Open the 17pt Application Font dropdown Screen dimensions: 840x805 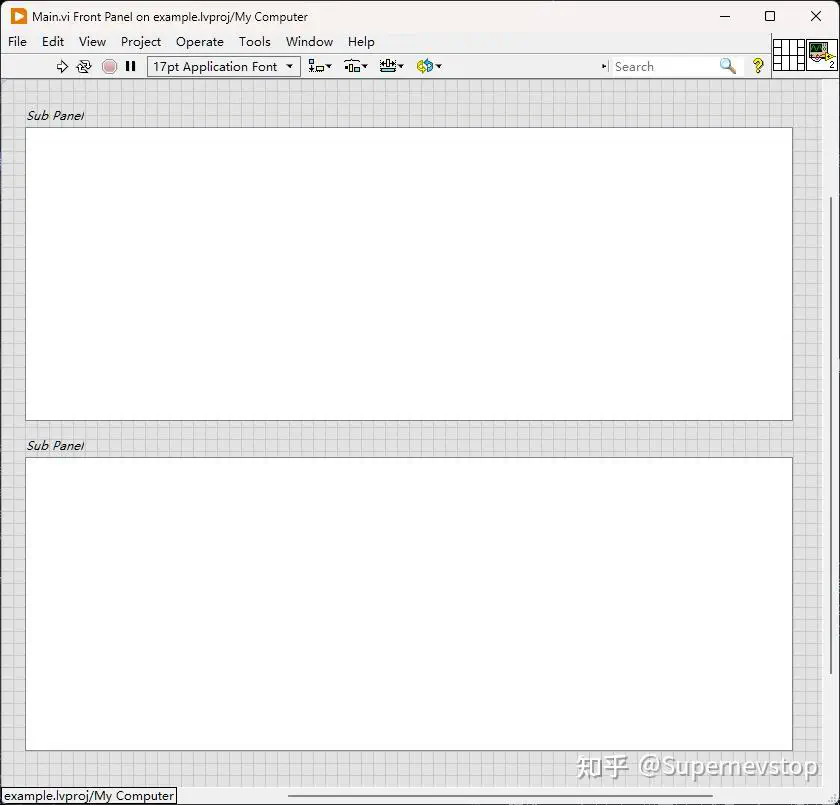[223, 66]
